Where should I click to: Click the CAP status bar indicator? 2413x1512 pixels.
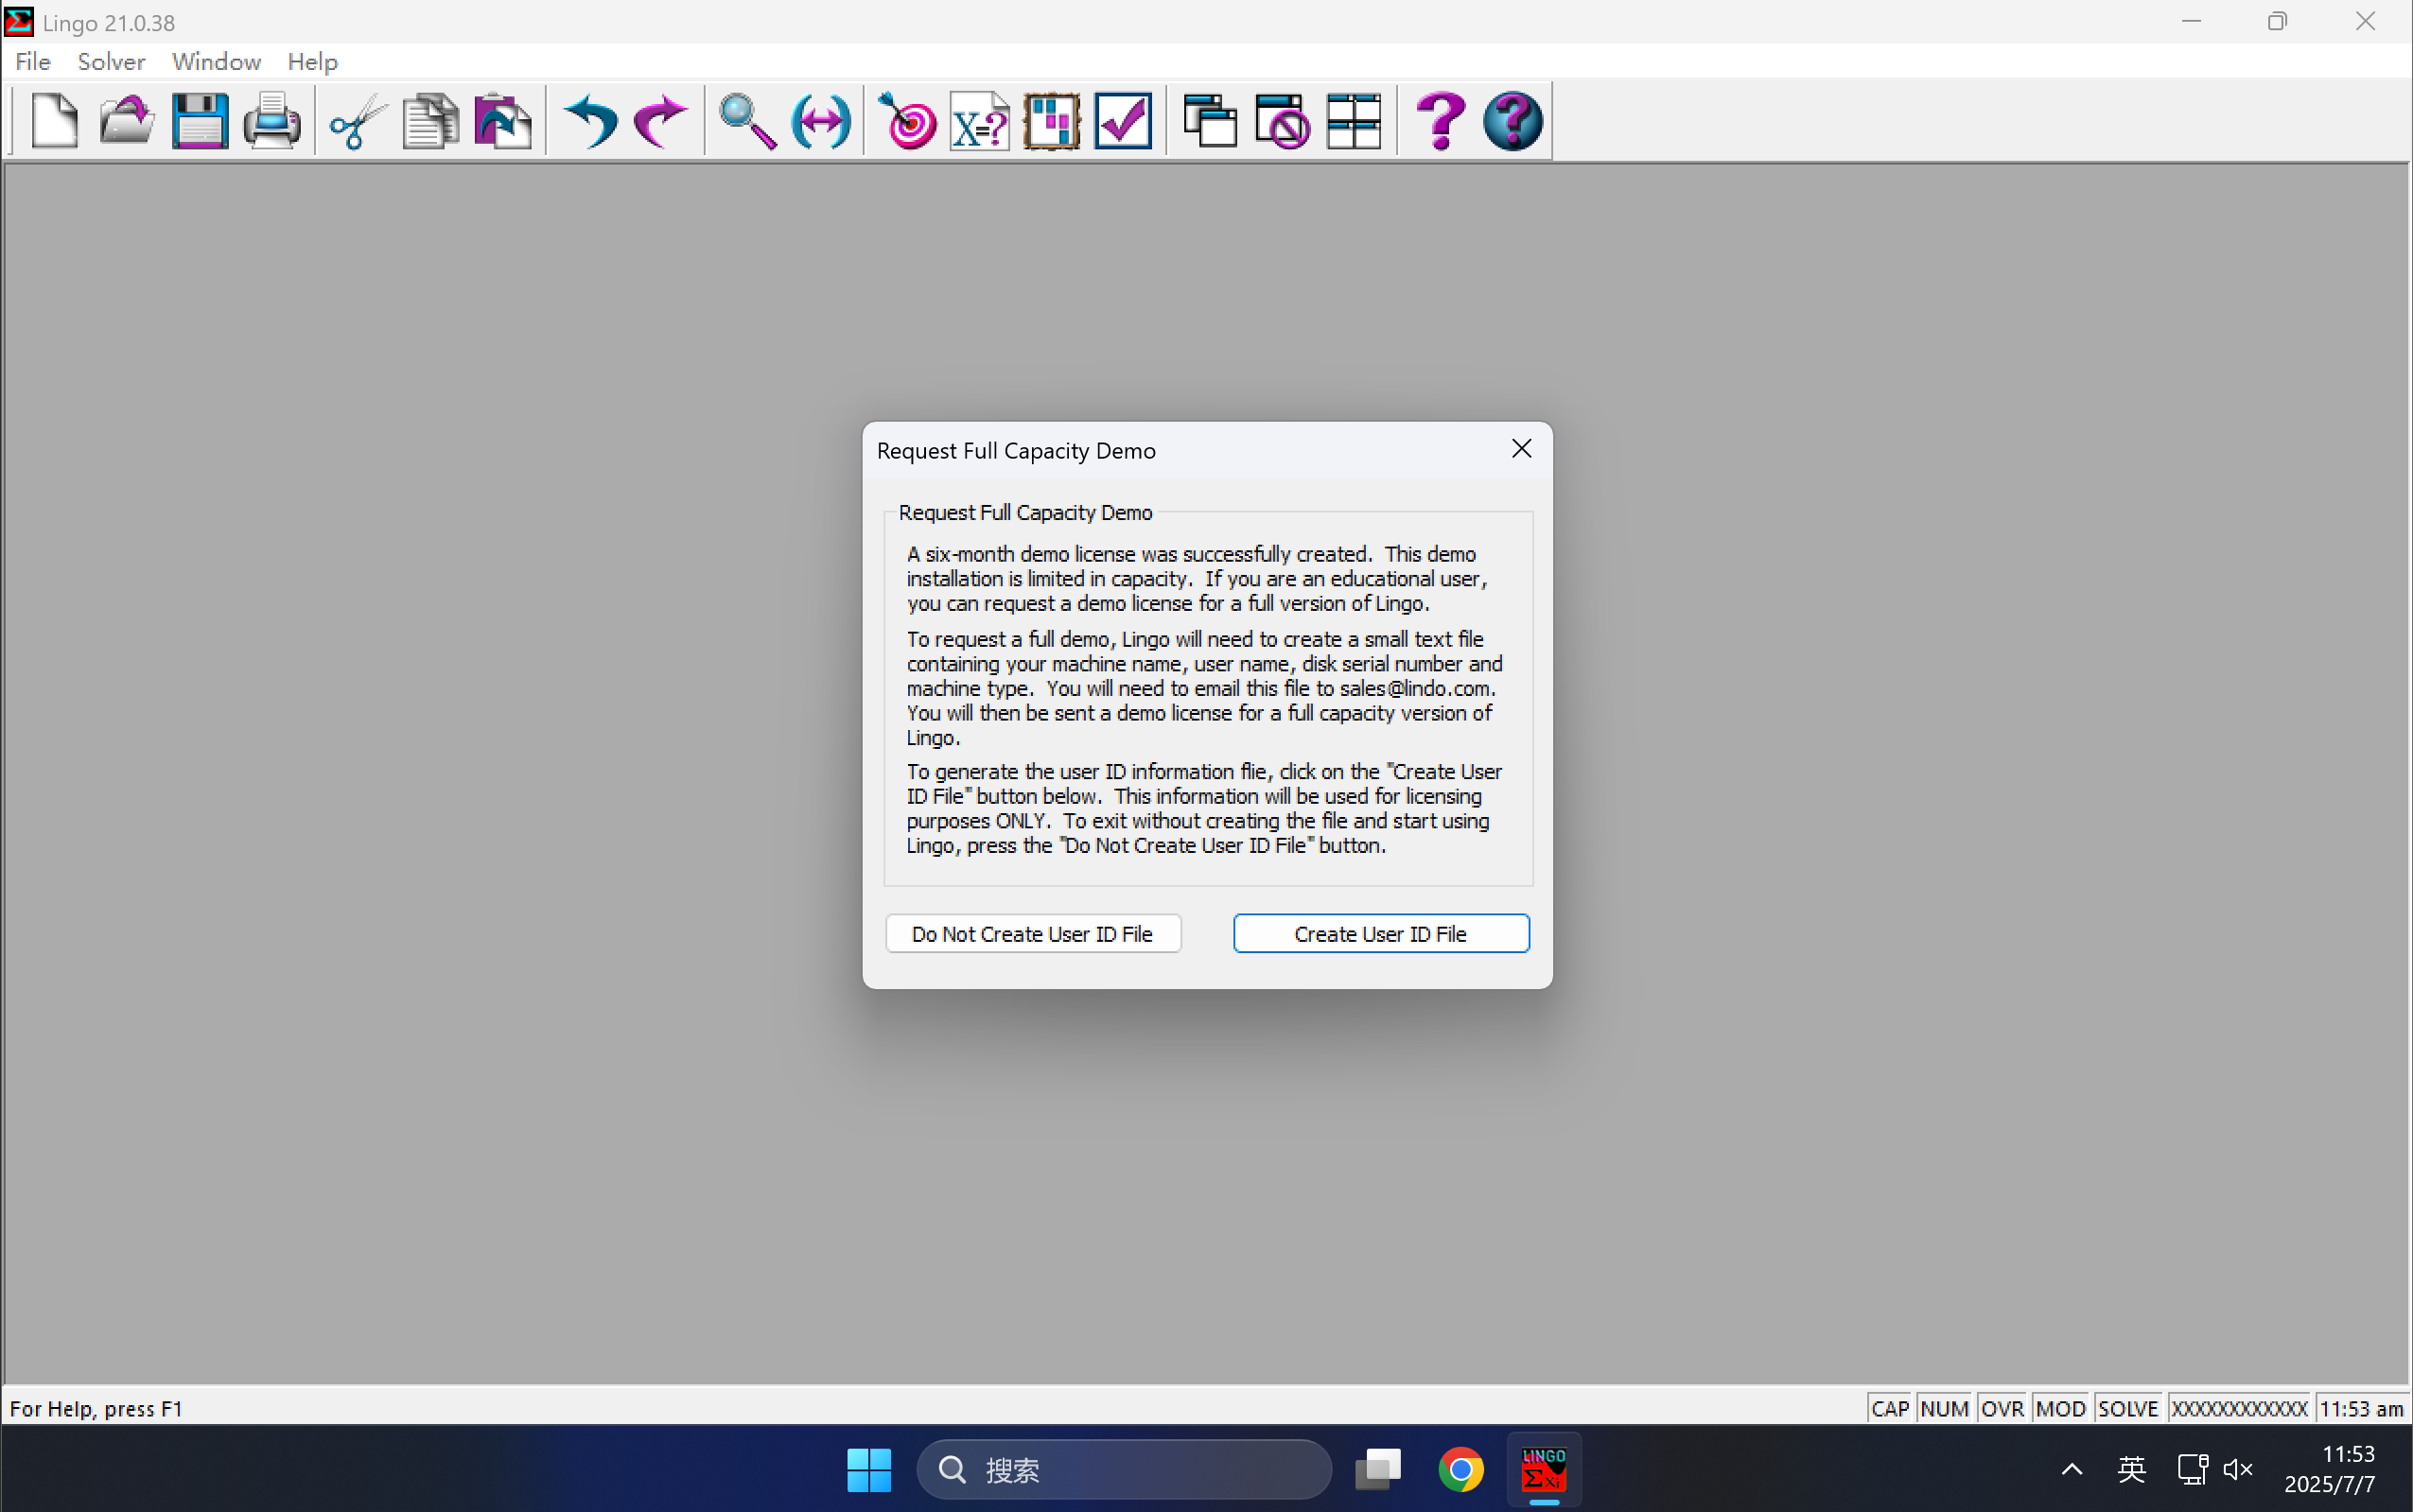(x=1889, y=1408)
